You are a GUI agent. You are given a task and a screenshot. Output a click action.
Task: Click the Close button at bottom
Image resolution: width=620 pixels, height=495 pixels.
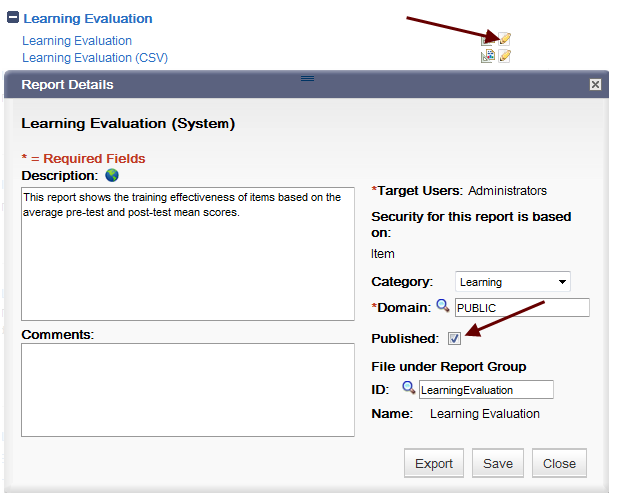559,463
